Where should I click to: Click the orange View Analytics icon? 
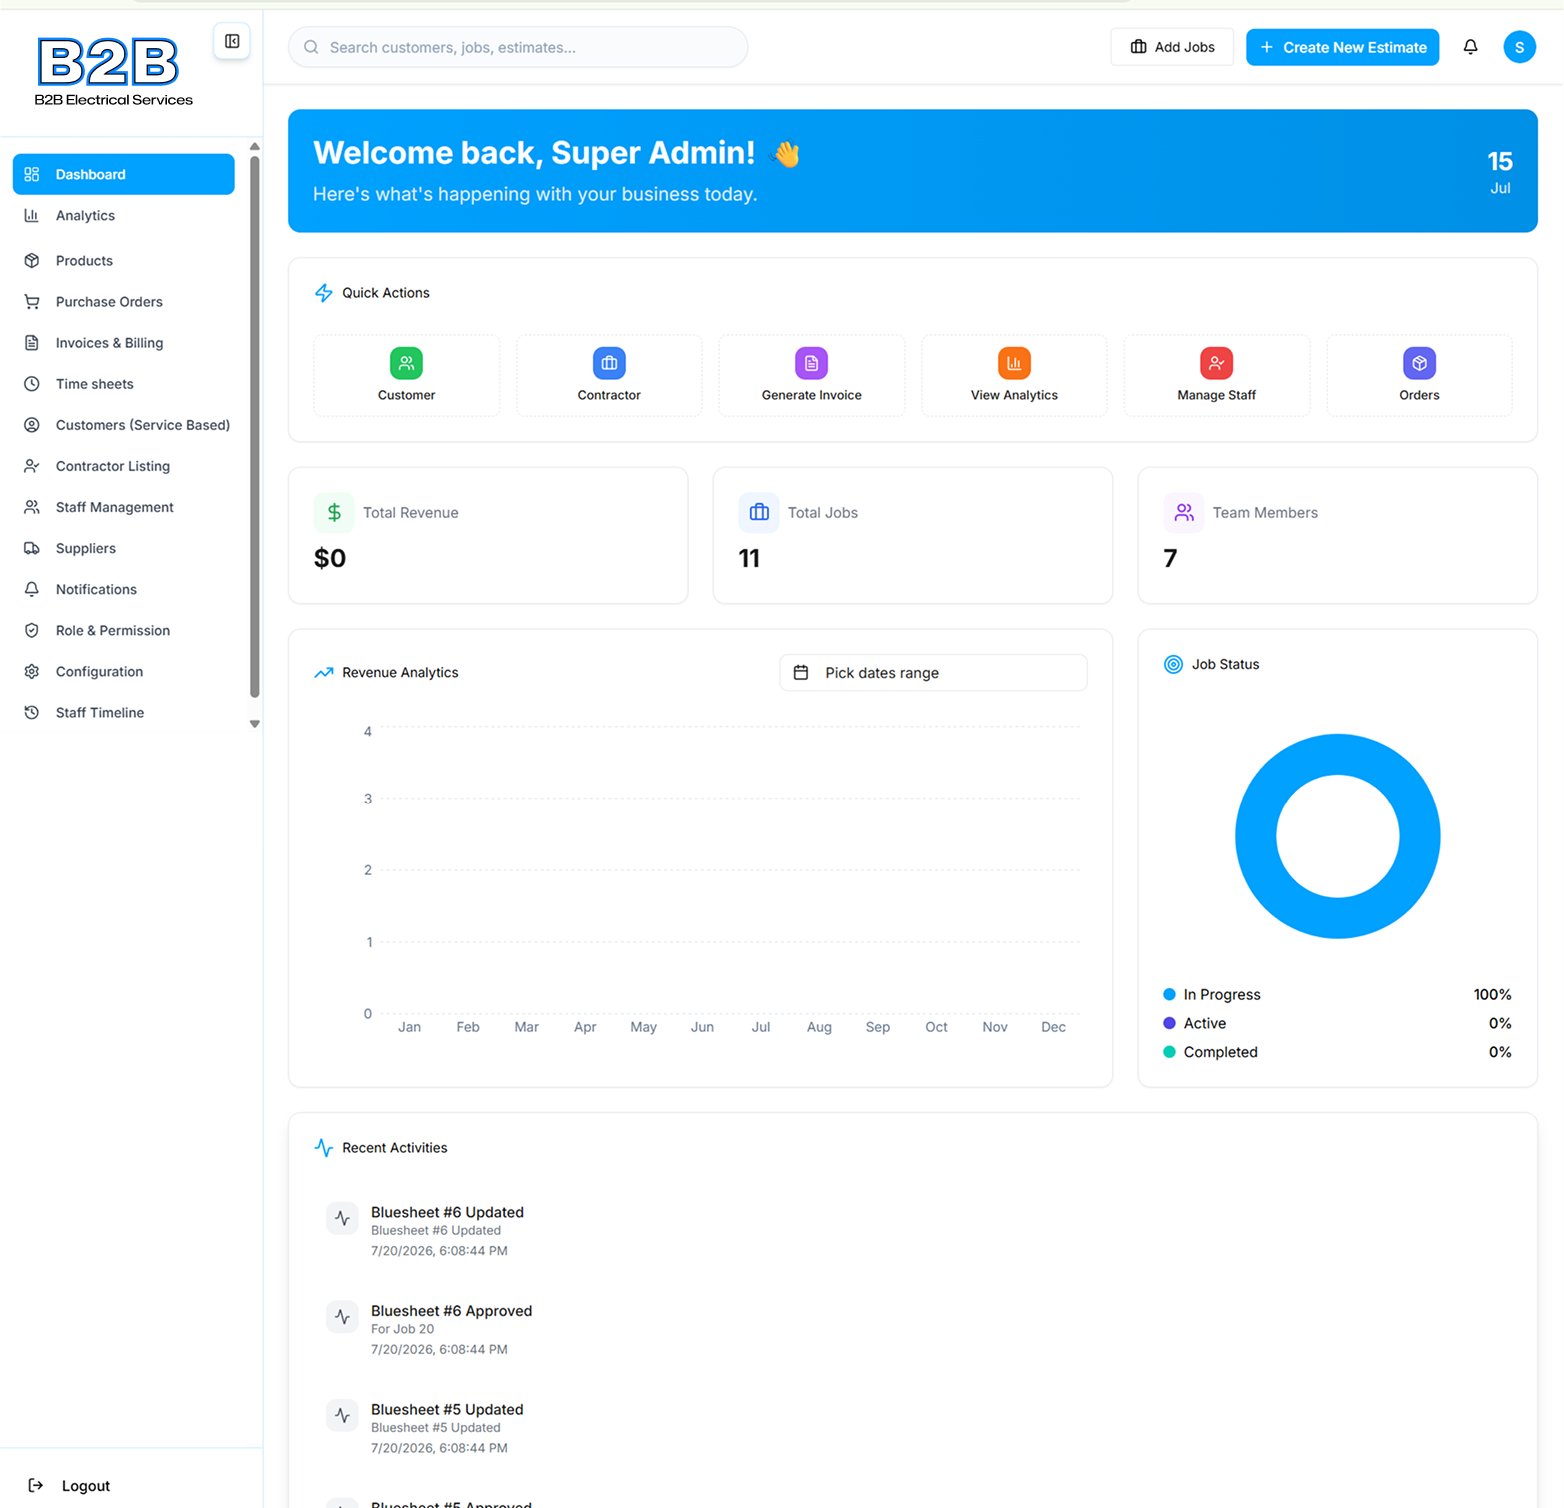click(x=1014, y=363)
